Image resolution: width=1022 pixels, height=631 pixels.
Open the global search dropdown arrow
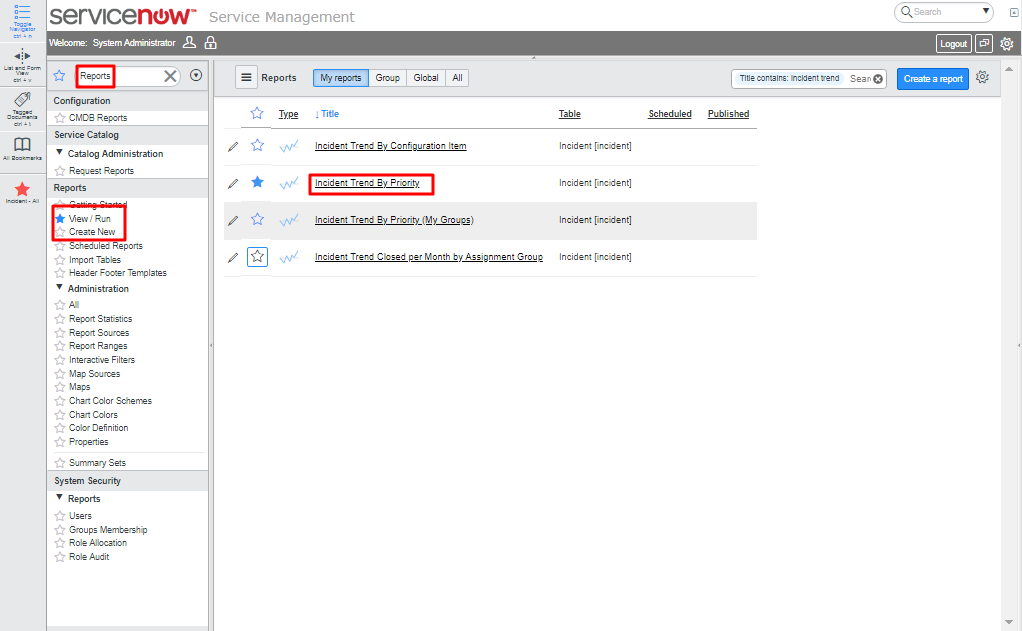coord(987,12)
